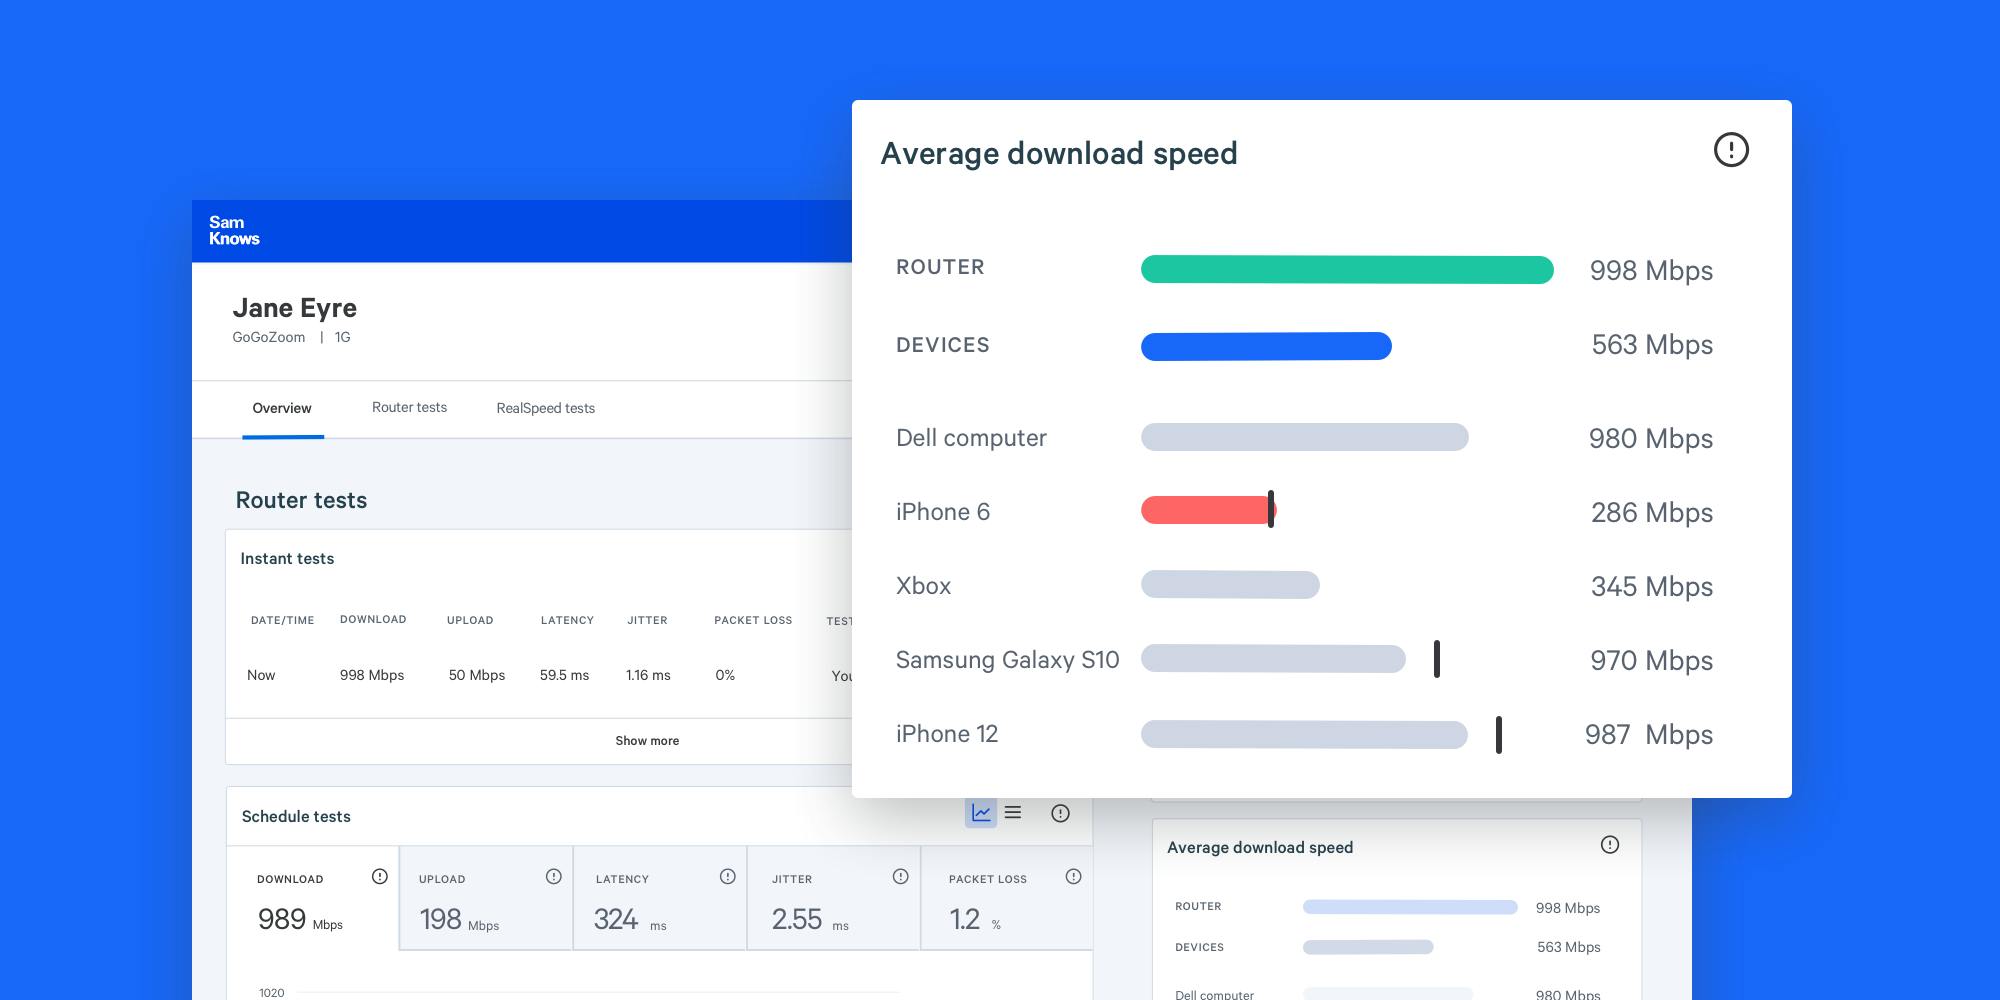Select the Jitter 2.55 ms metric card
Image resolution: width=2000 pixels, height=1000 pixels.
[834, 898]
